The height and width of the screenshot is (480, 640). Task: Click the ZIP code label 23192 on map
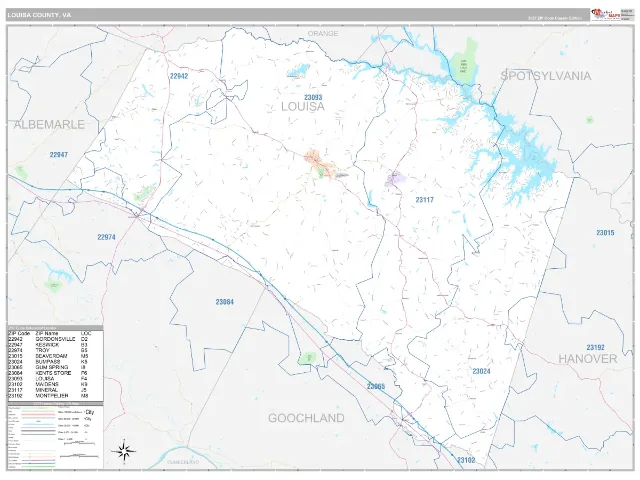pos(596,347)
